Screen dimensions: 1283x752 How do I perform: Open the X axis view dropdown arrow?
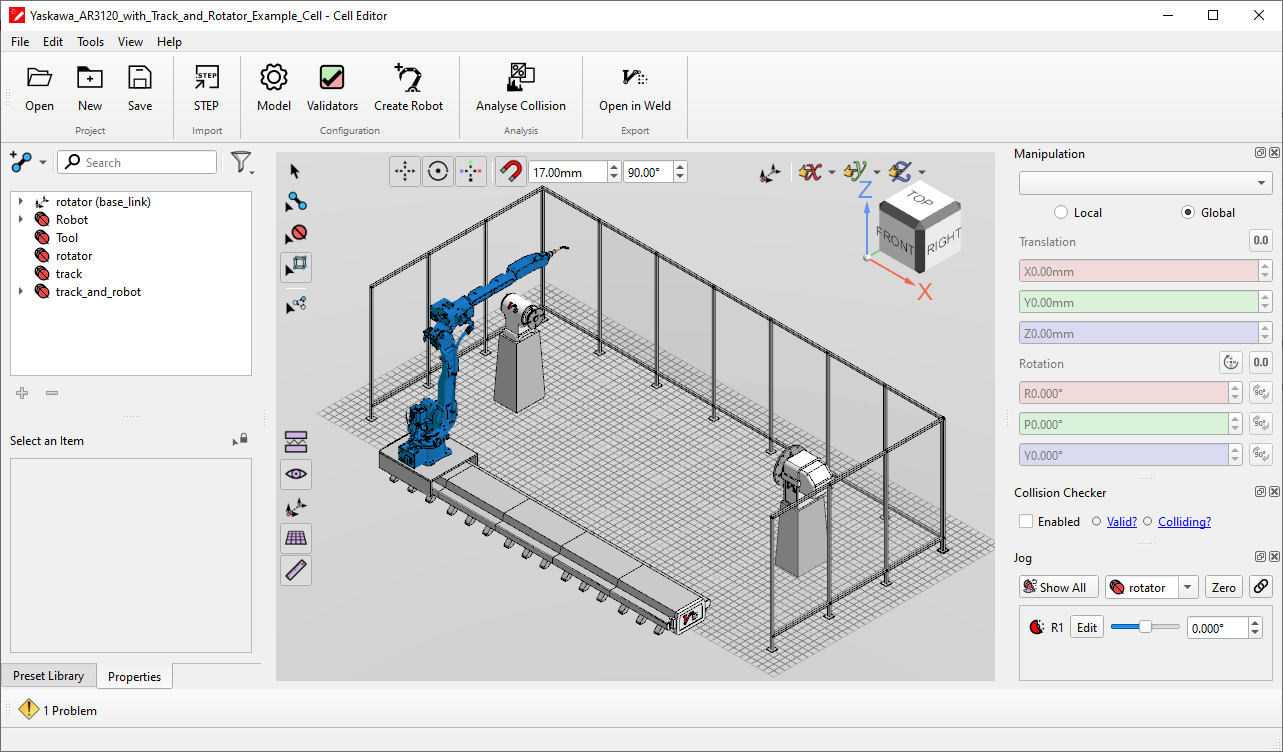pos(832,173)
